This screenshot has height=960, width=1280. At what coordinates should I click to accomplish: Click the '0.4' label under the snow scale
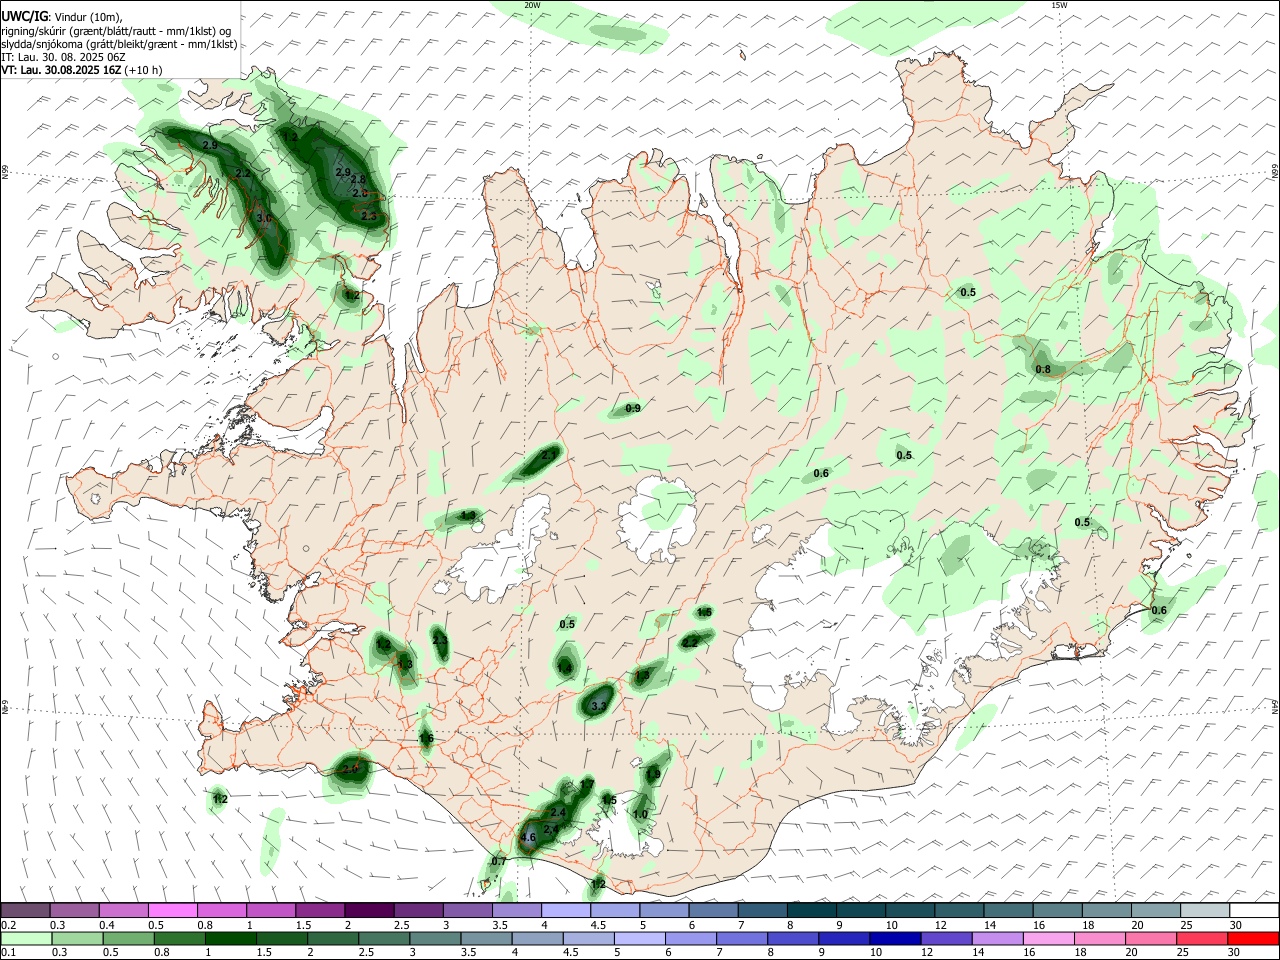coord(107,925)
